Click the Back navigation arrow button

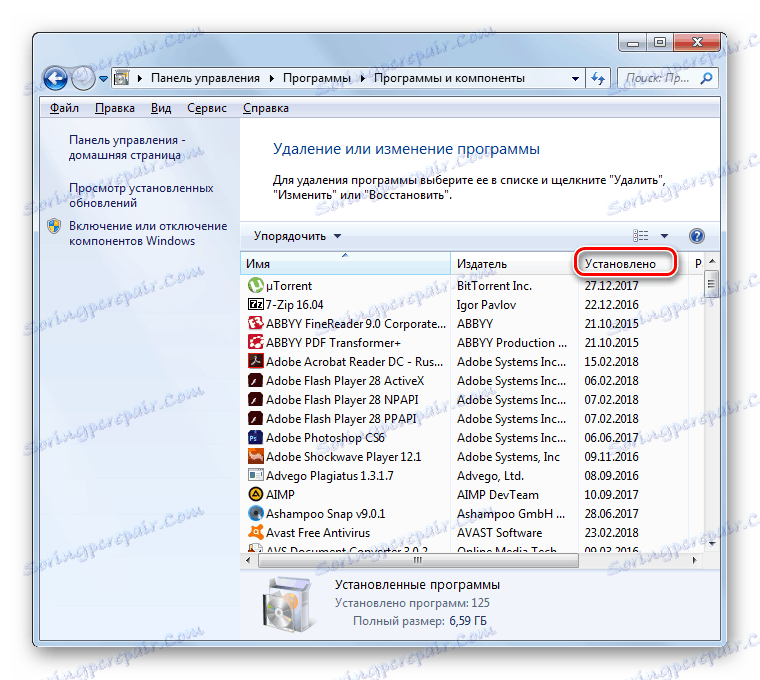pos(55,78)
